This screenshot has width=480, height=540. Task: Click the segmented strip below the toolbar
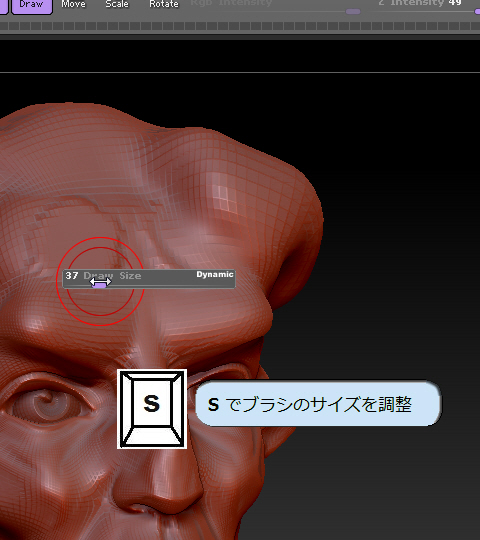[240, 26]
